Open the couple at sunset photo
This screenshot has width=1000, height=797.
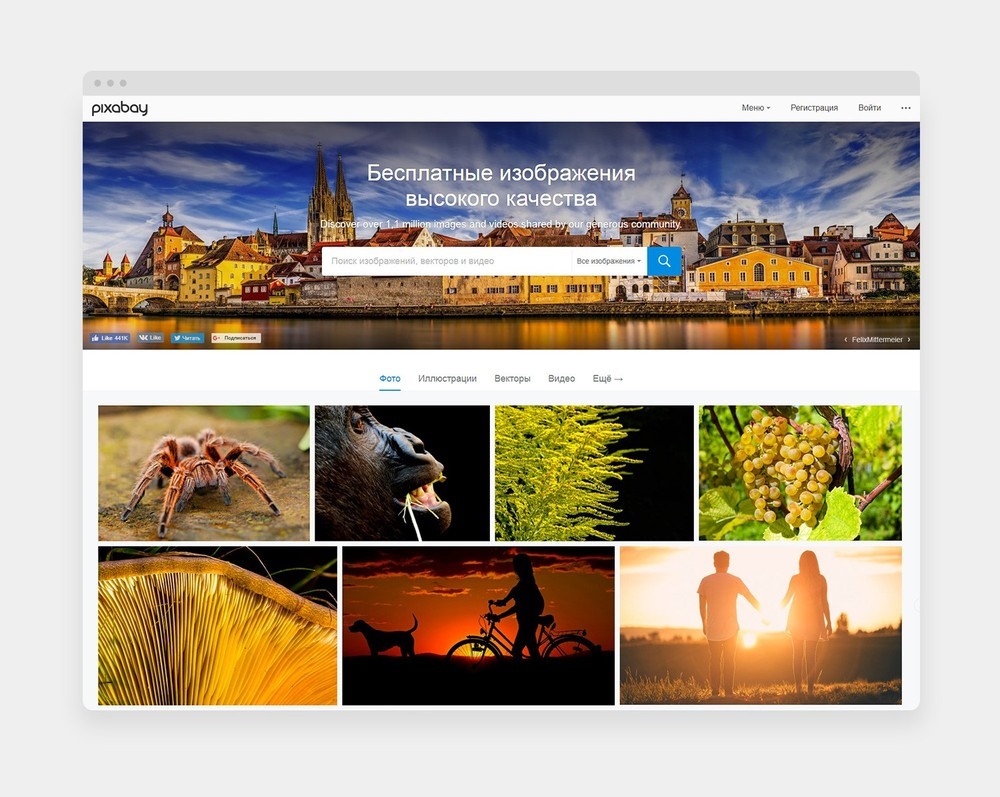coord(760,625)
